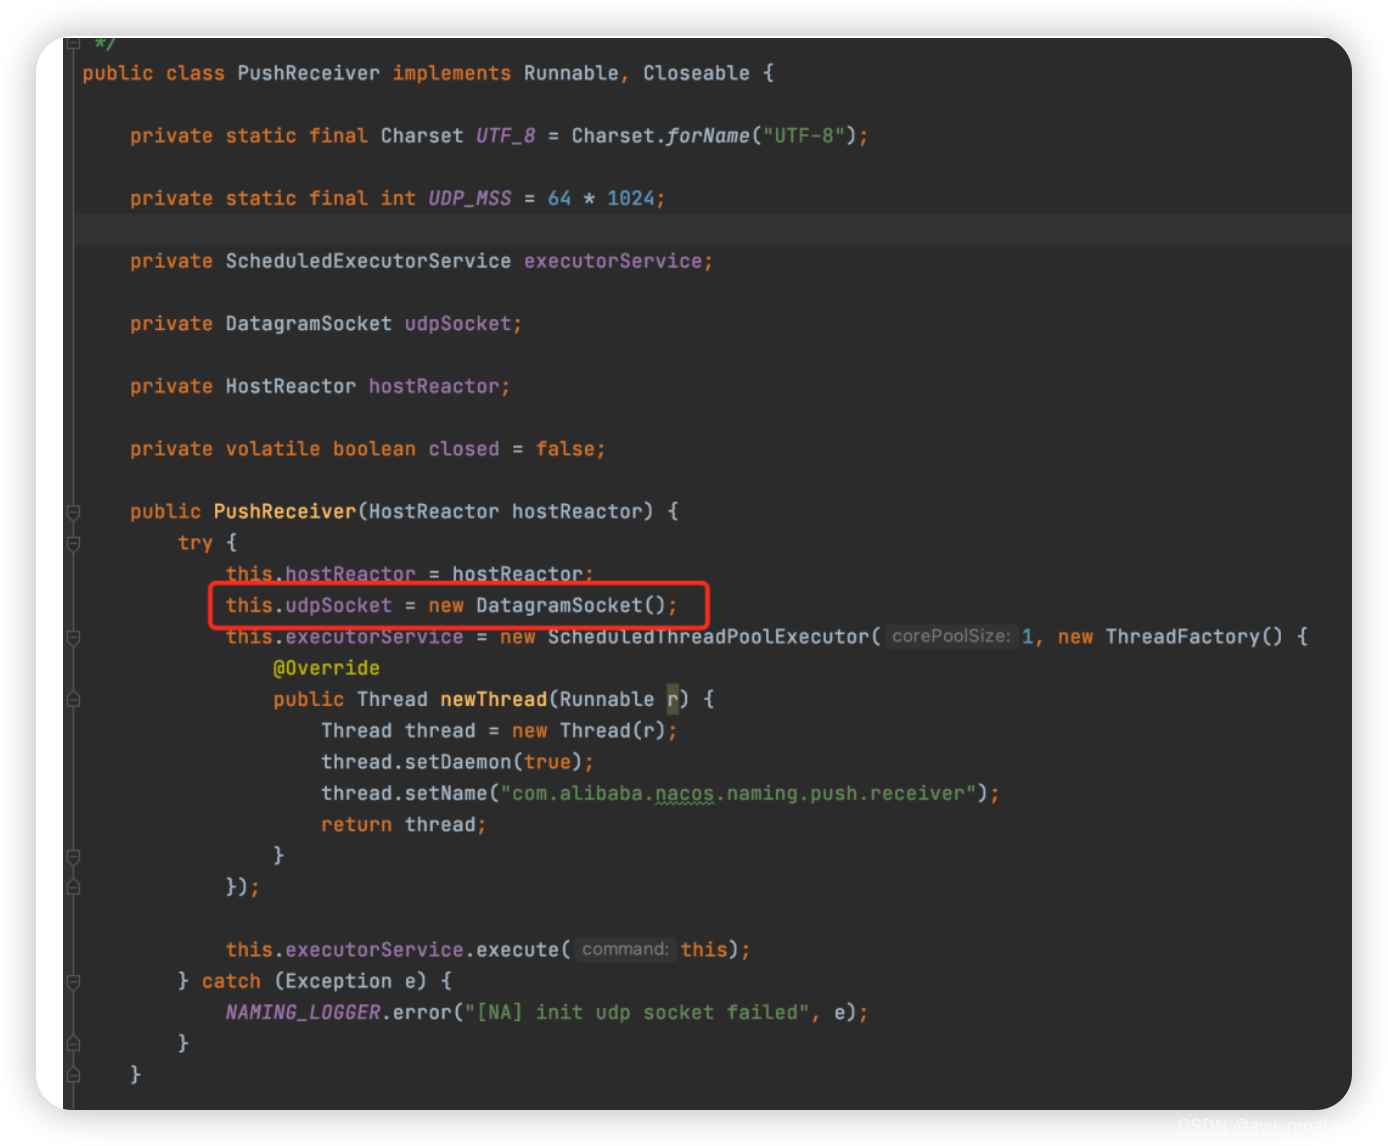Click Closeable in the implements clause
1388x1146 pixels.
696,73
